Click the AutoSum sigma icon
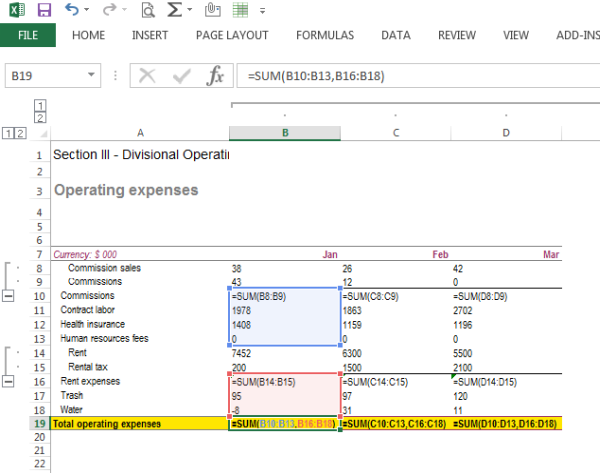 pos(174,11)
